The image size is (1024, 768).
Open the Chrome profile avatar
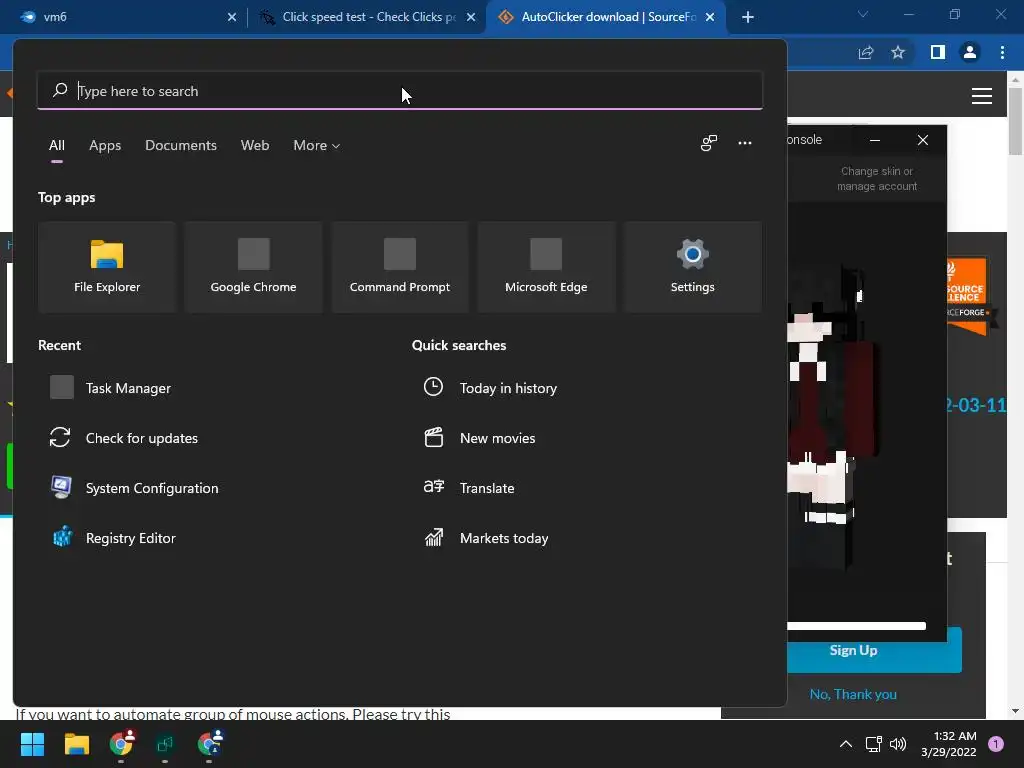point(970,52)
